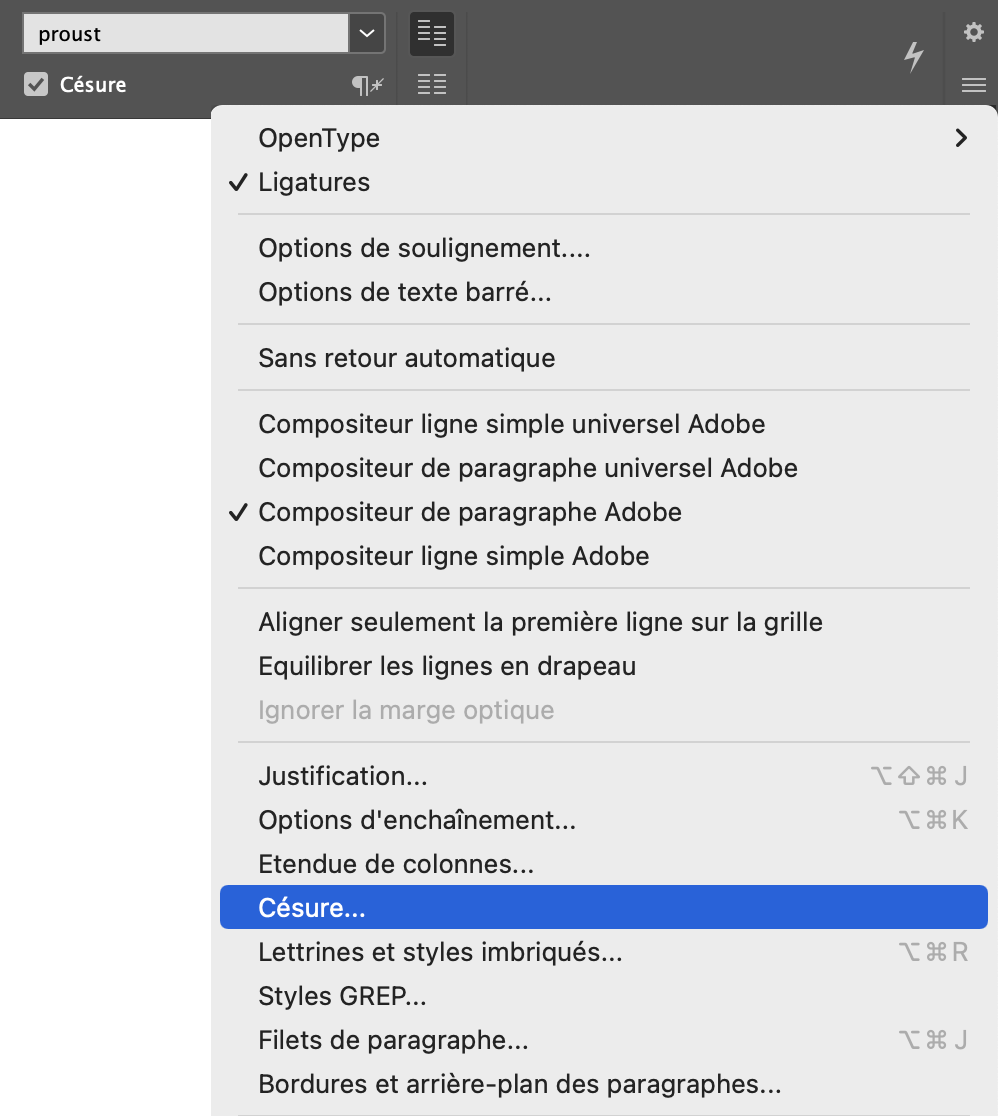This screenshot has width=998, height=1116.
Task: Open Lettrines et styles imbriqués...
Action: point(440,952)
